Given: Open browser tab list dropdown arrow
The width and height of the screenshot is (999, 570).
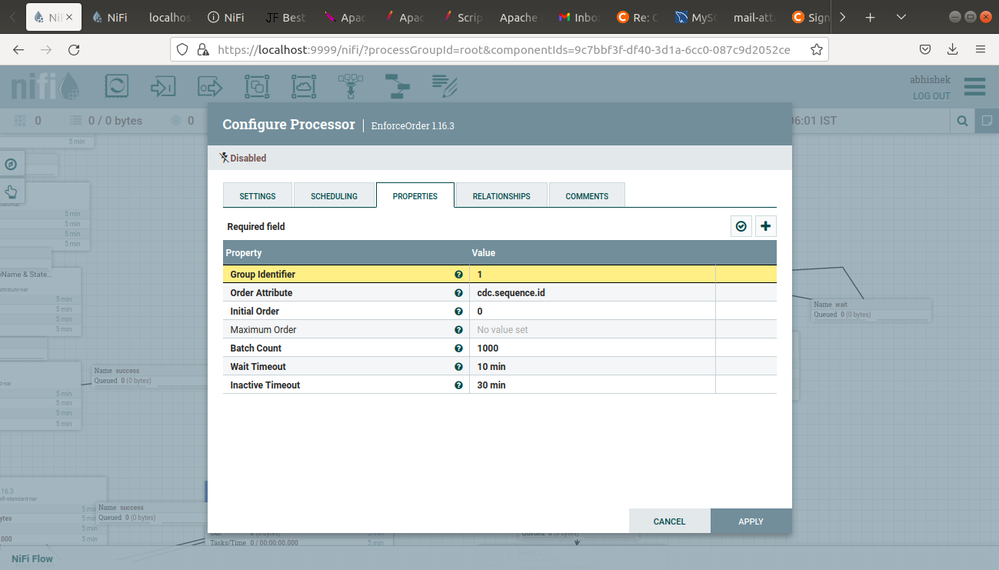Looking at the screenshot, I should click(901, 17).
